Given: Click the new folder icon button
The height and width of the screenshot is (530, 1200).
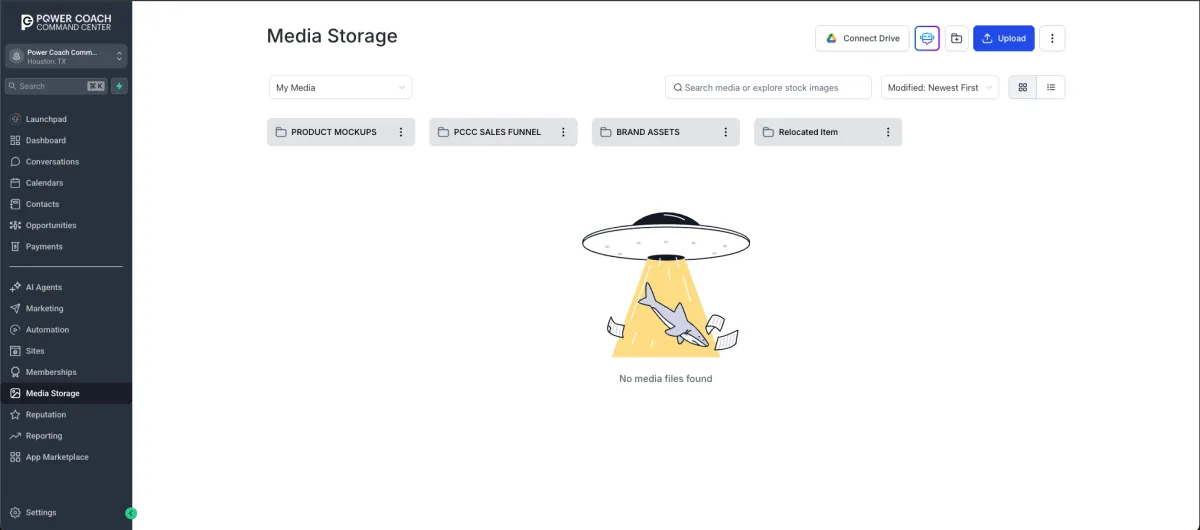Looking at the screenshot, I should click(x=957, y=38).
